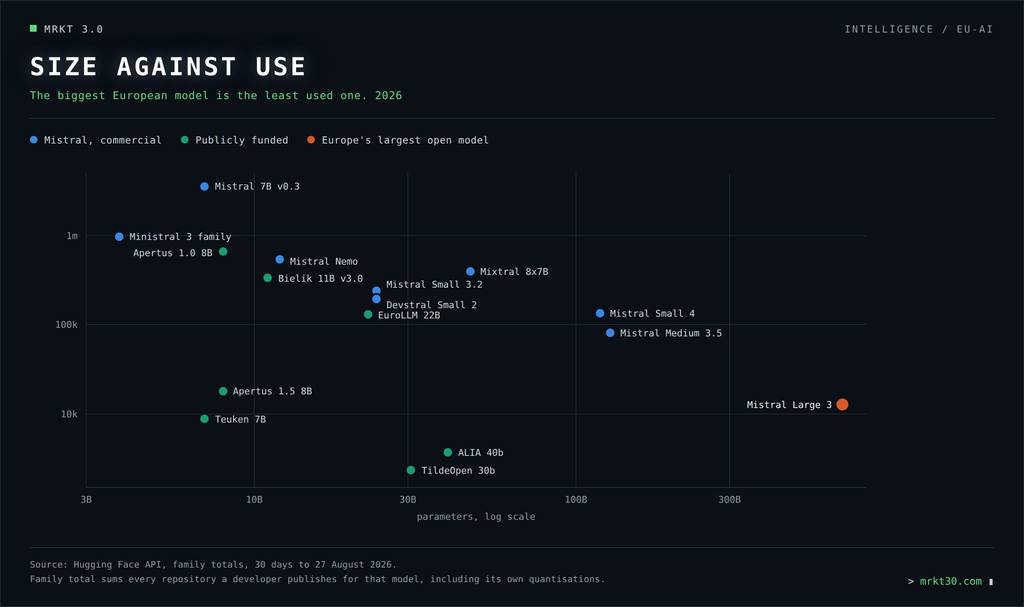Screen dimensions: 1024x607
Task: Select the Mistral Small 3.2 dot
Action: [376, 290]
